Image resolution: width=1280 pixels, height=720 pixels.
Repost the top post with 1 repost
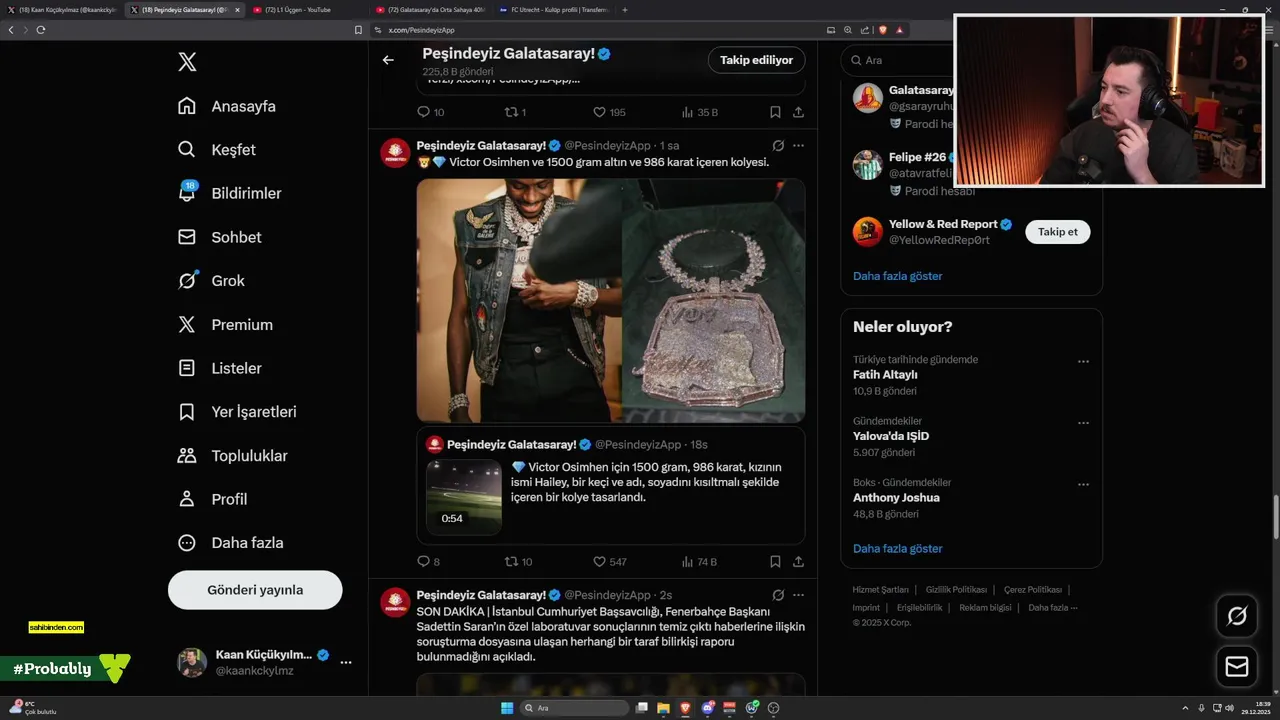click(x=515, y=112)
